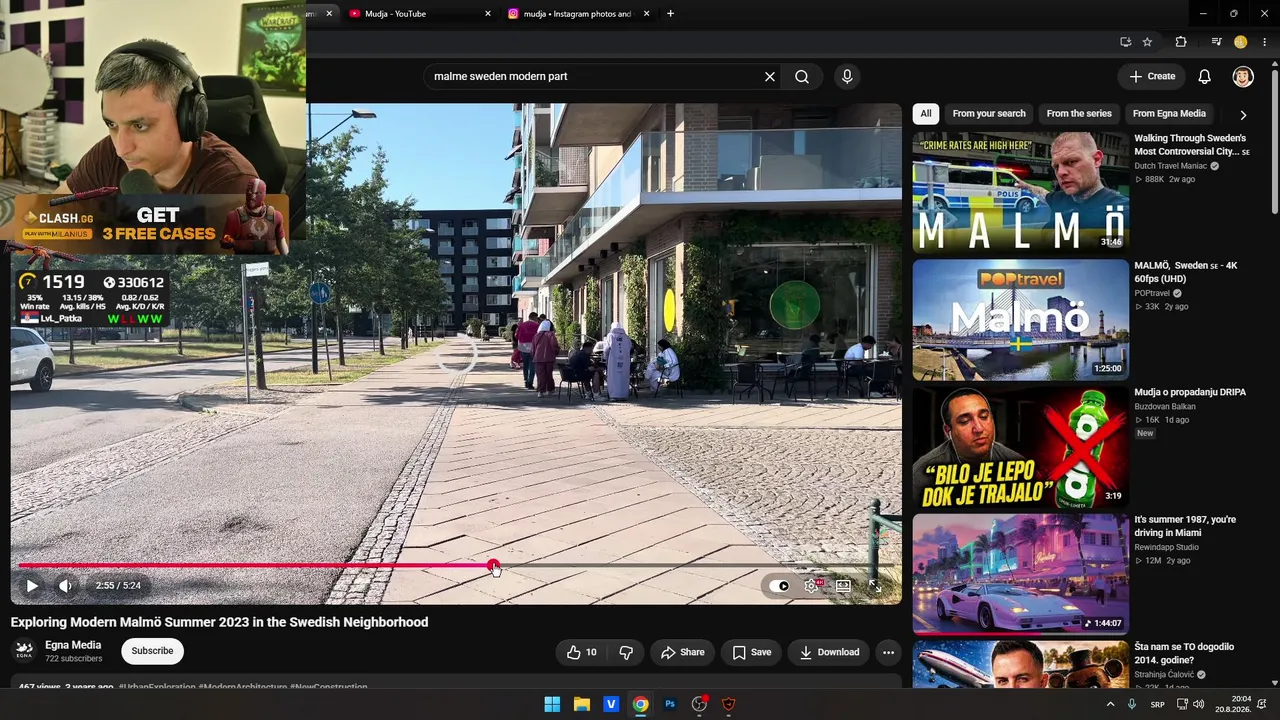The height and width of the screenshot is (720, 1280).
Task: Open the Mudja o propadanju DRIPA thumbnail
Action: [1020, 447]
